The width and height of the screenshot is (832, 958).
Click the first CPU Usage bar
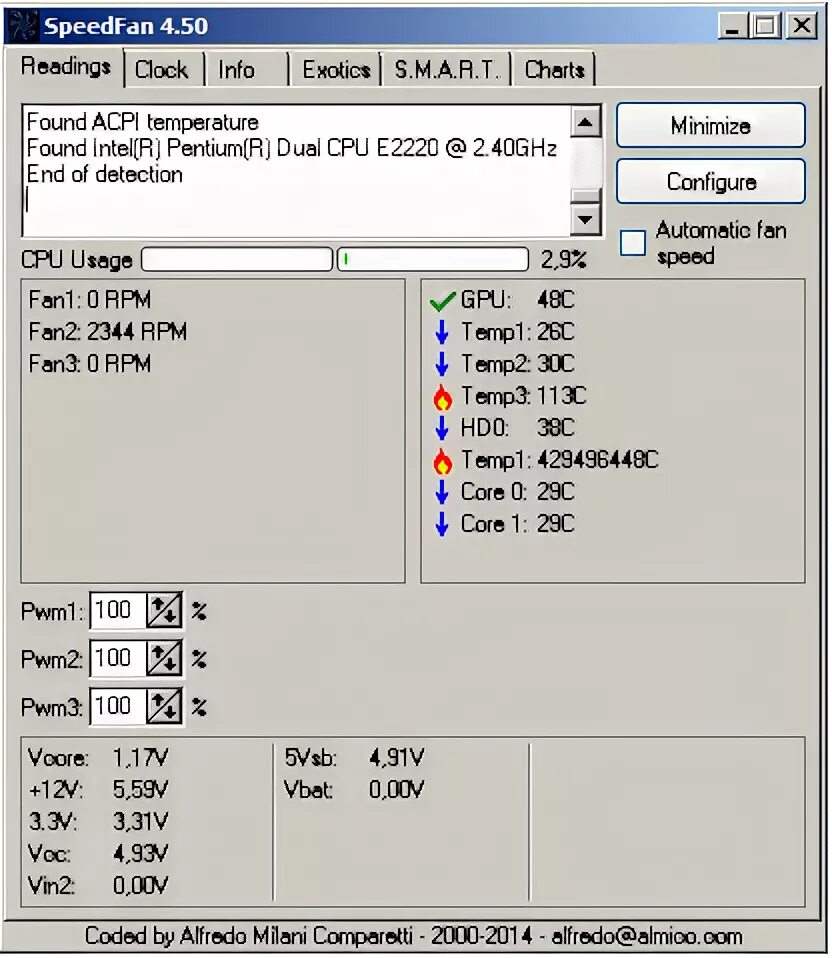click(x=237, y=260)
